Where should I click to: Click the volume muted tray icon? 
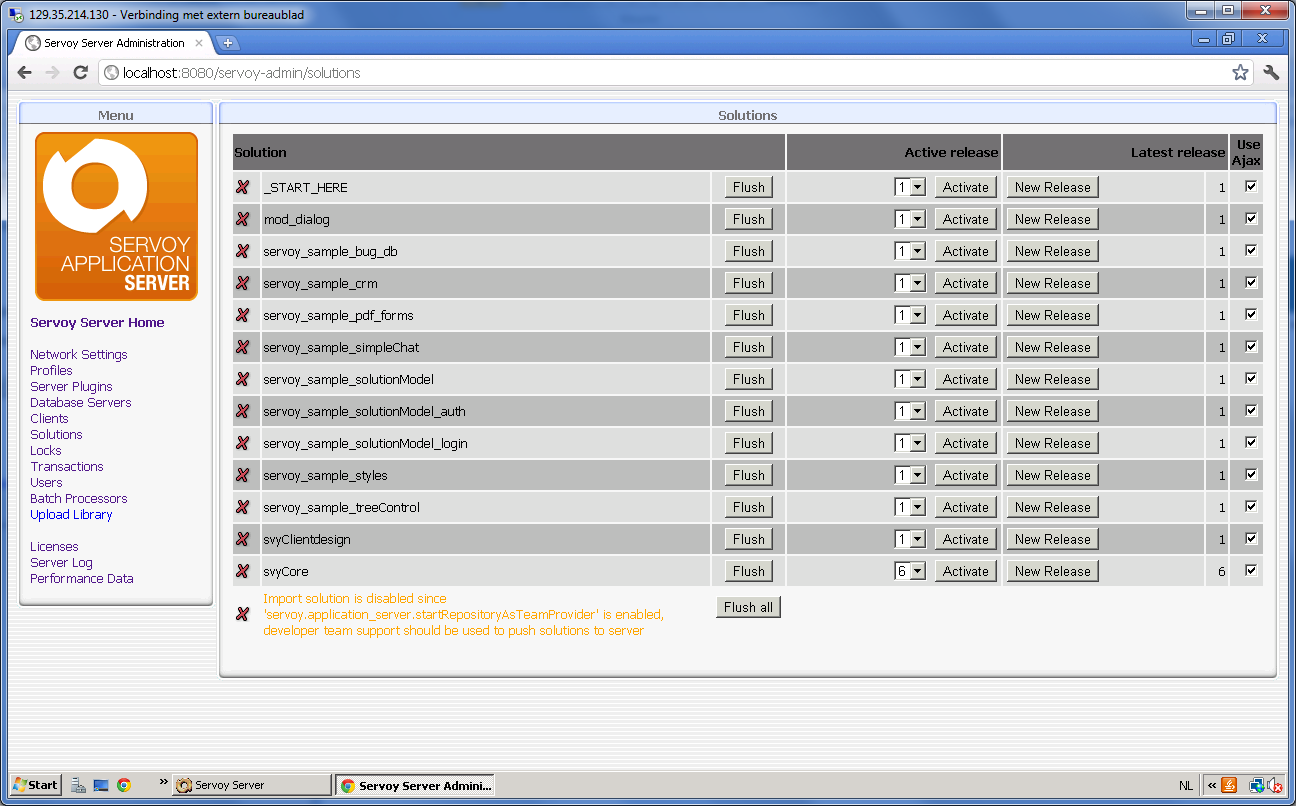tap(1273, 785)
